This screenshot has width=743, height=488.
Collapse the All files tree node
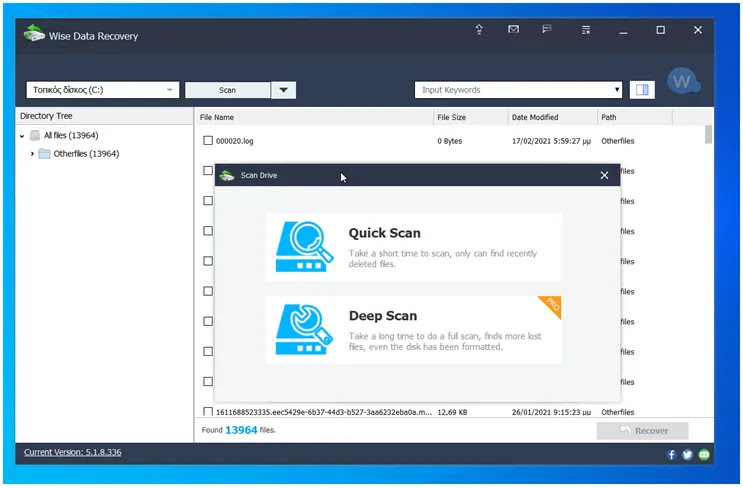[x=22, y=136]
